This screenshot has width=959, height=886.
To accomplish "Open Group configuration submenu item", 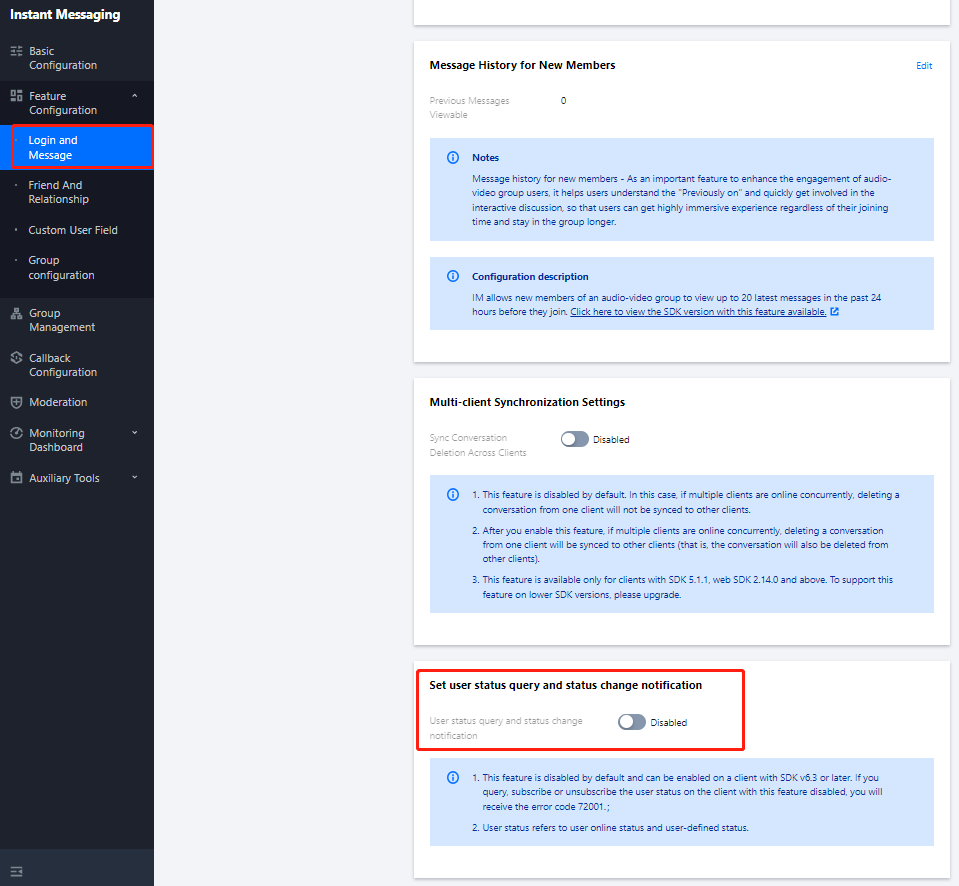I will tap(76, 268).
